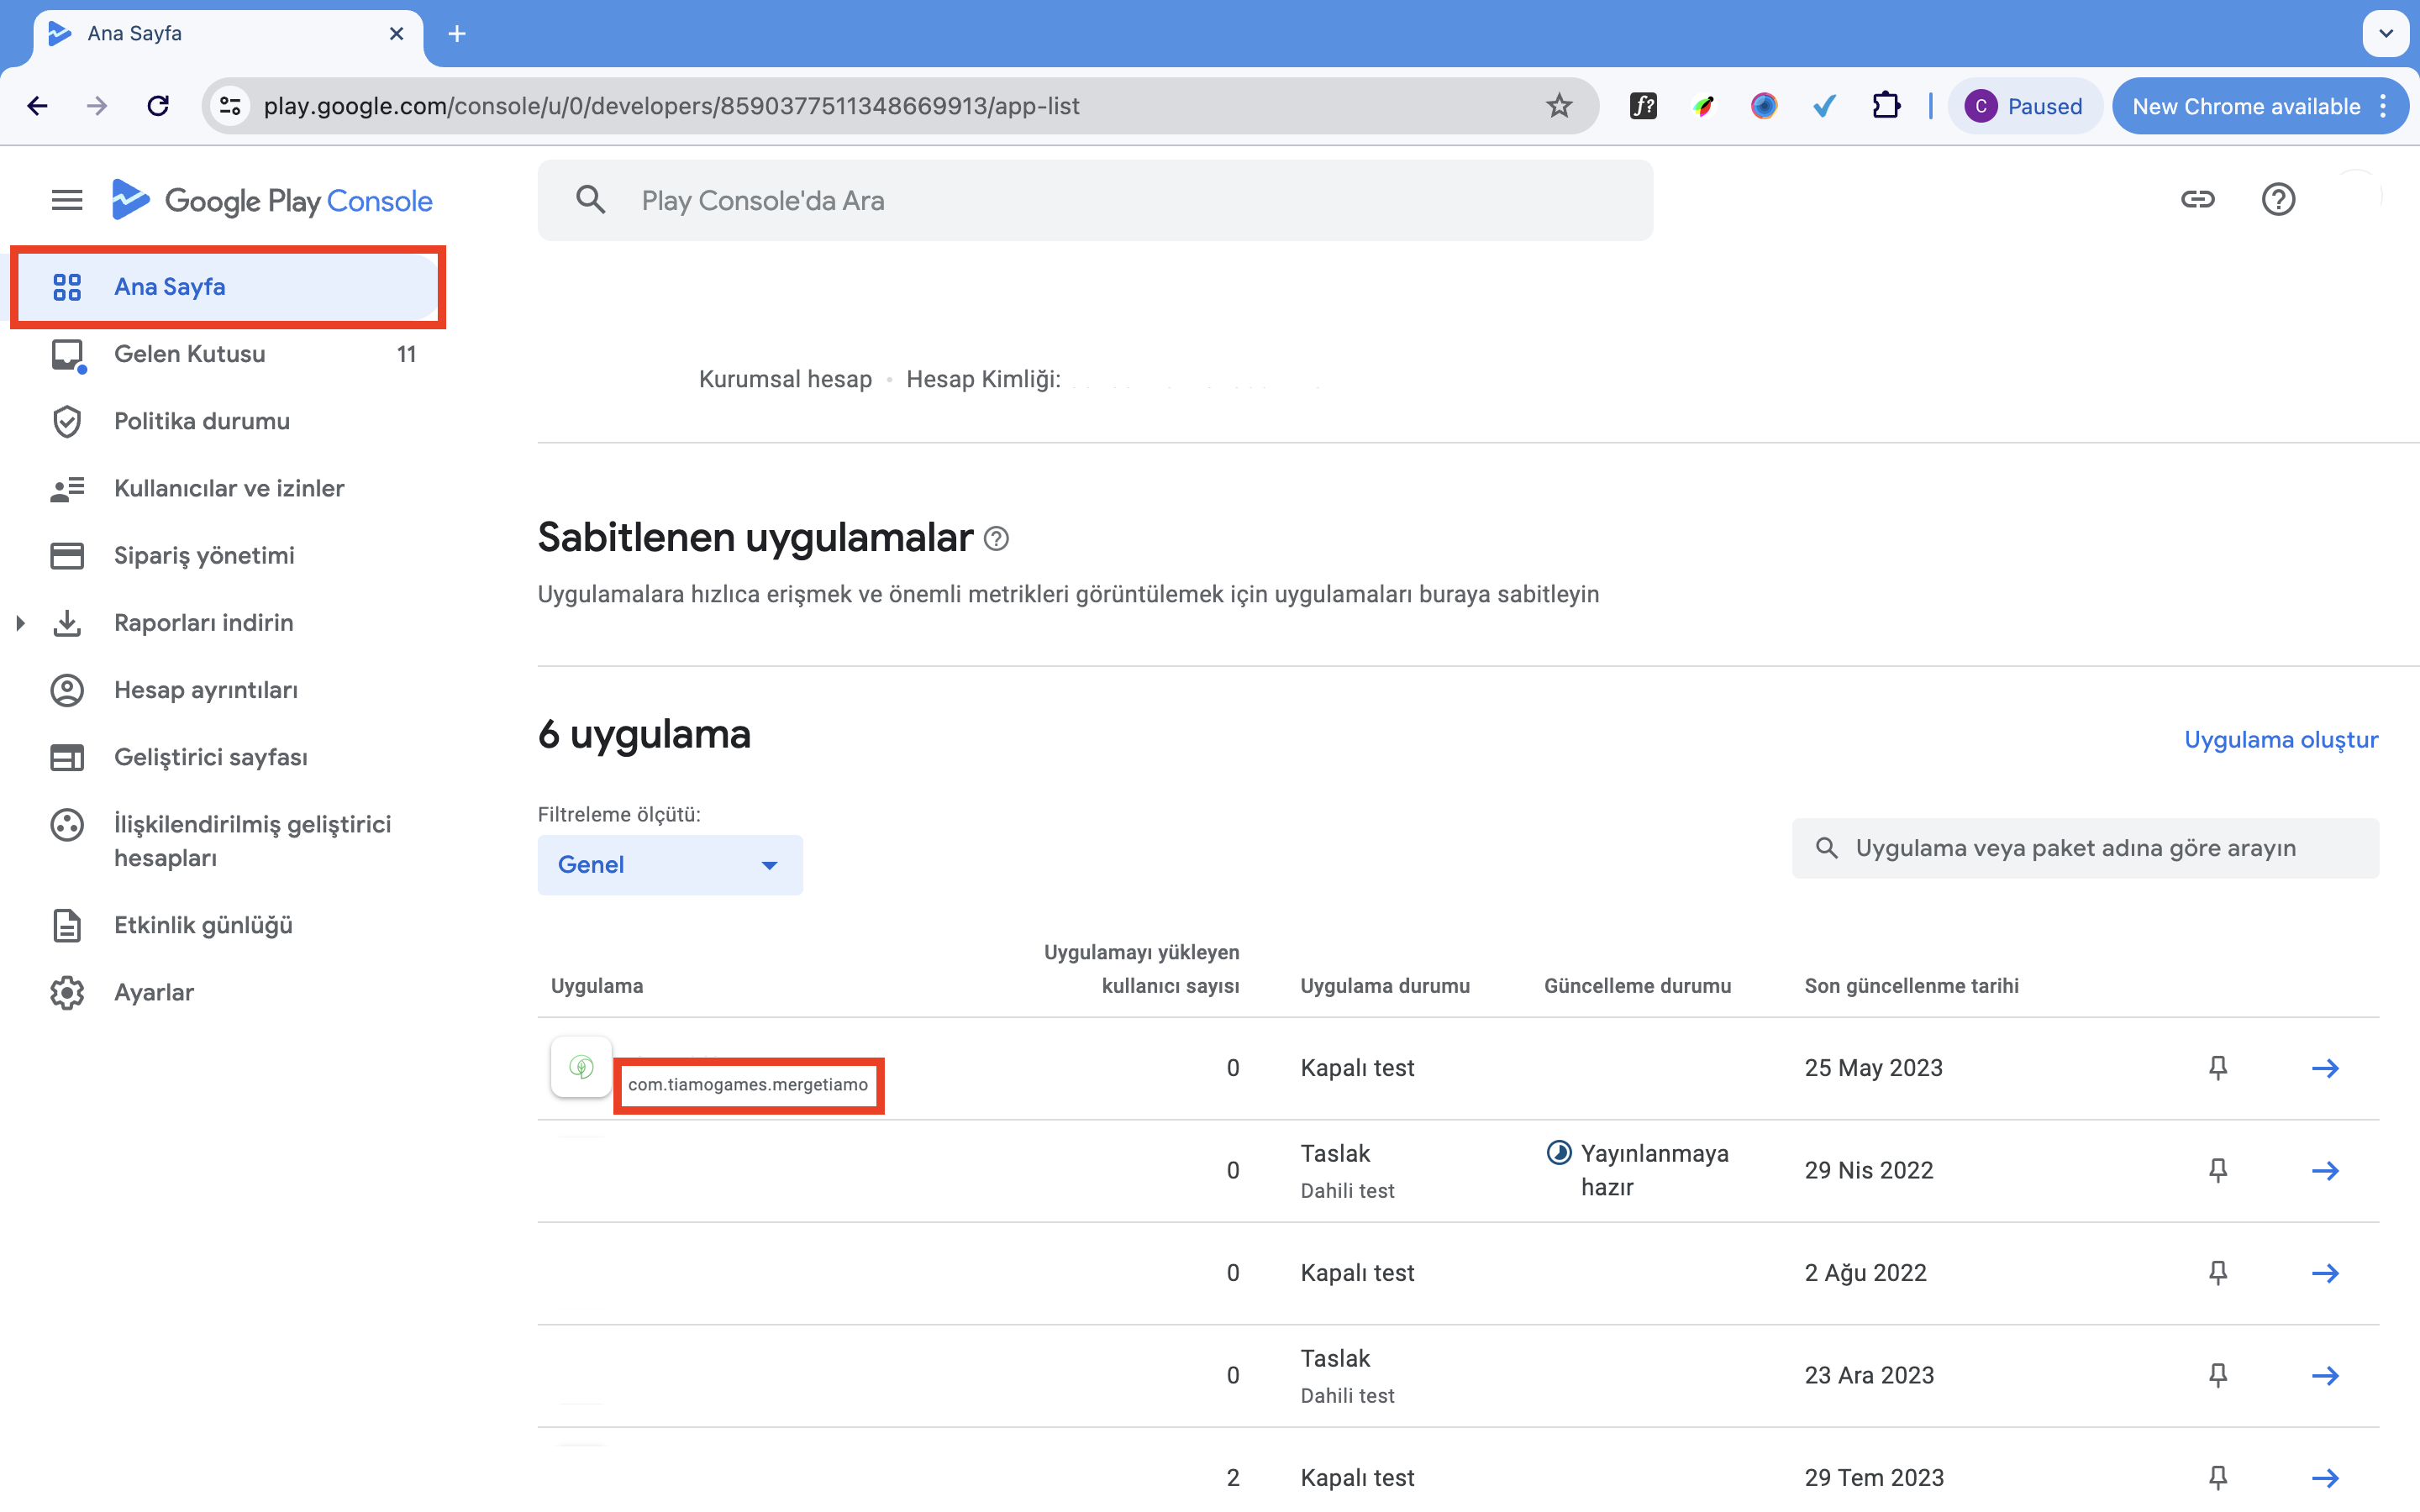
Task: Click the f? font extension icon
Action: [1643, 106]
